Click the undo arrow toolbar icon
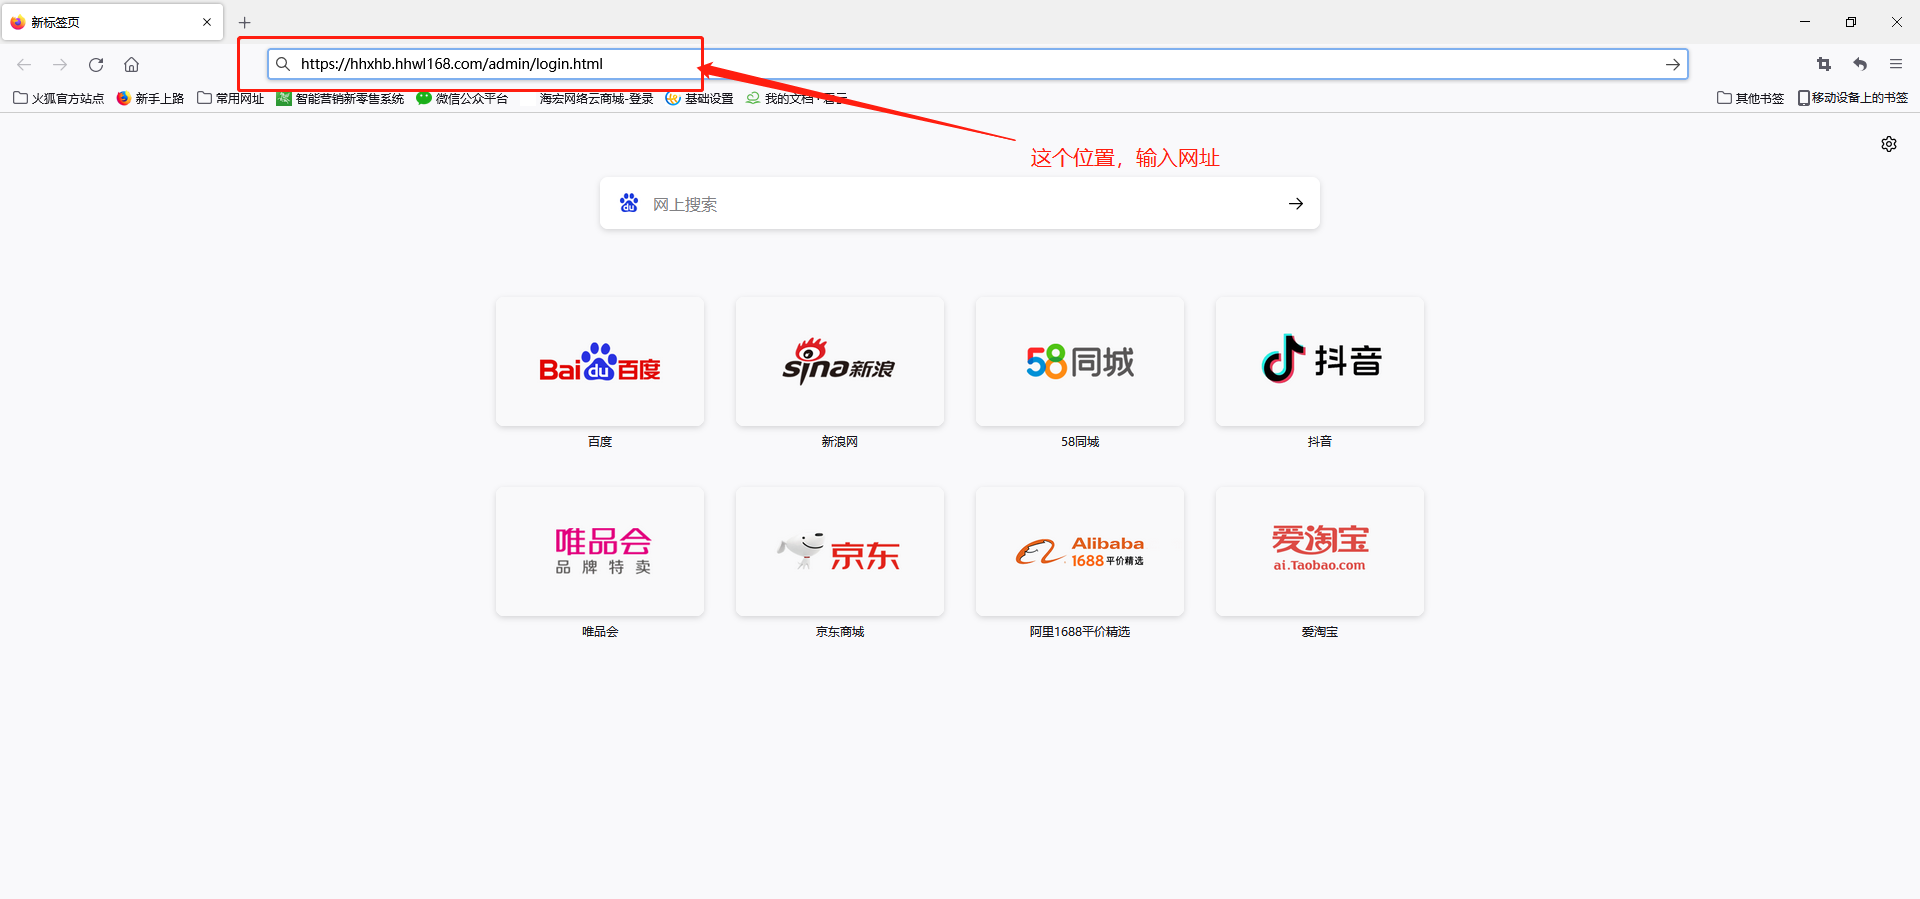The height and width of the screenshot is (899, 1920). tap(1860, 64)
